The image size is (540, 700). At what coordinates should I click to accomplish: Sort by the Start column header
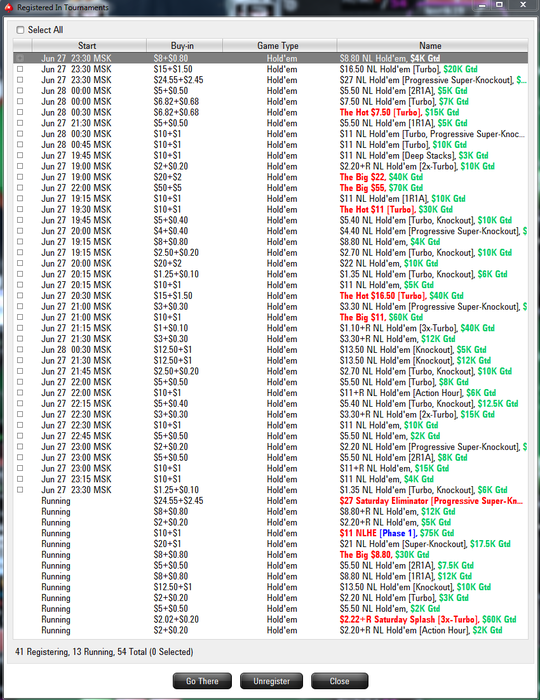[x=89, y=46]
